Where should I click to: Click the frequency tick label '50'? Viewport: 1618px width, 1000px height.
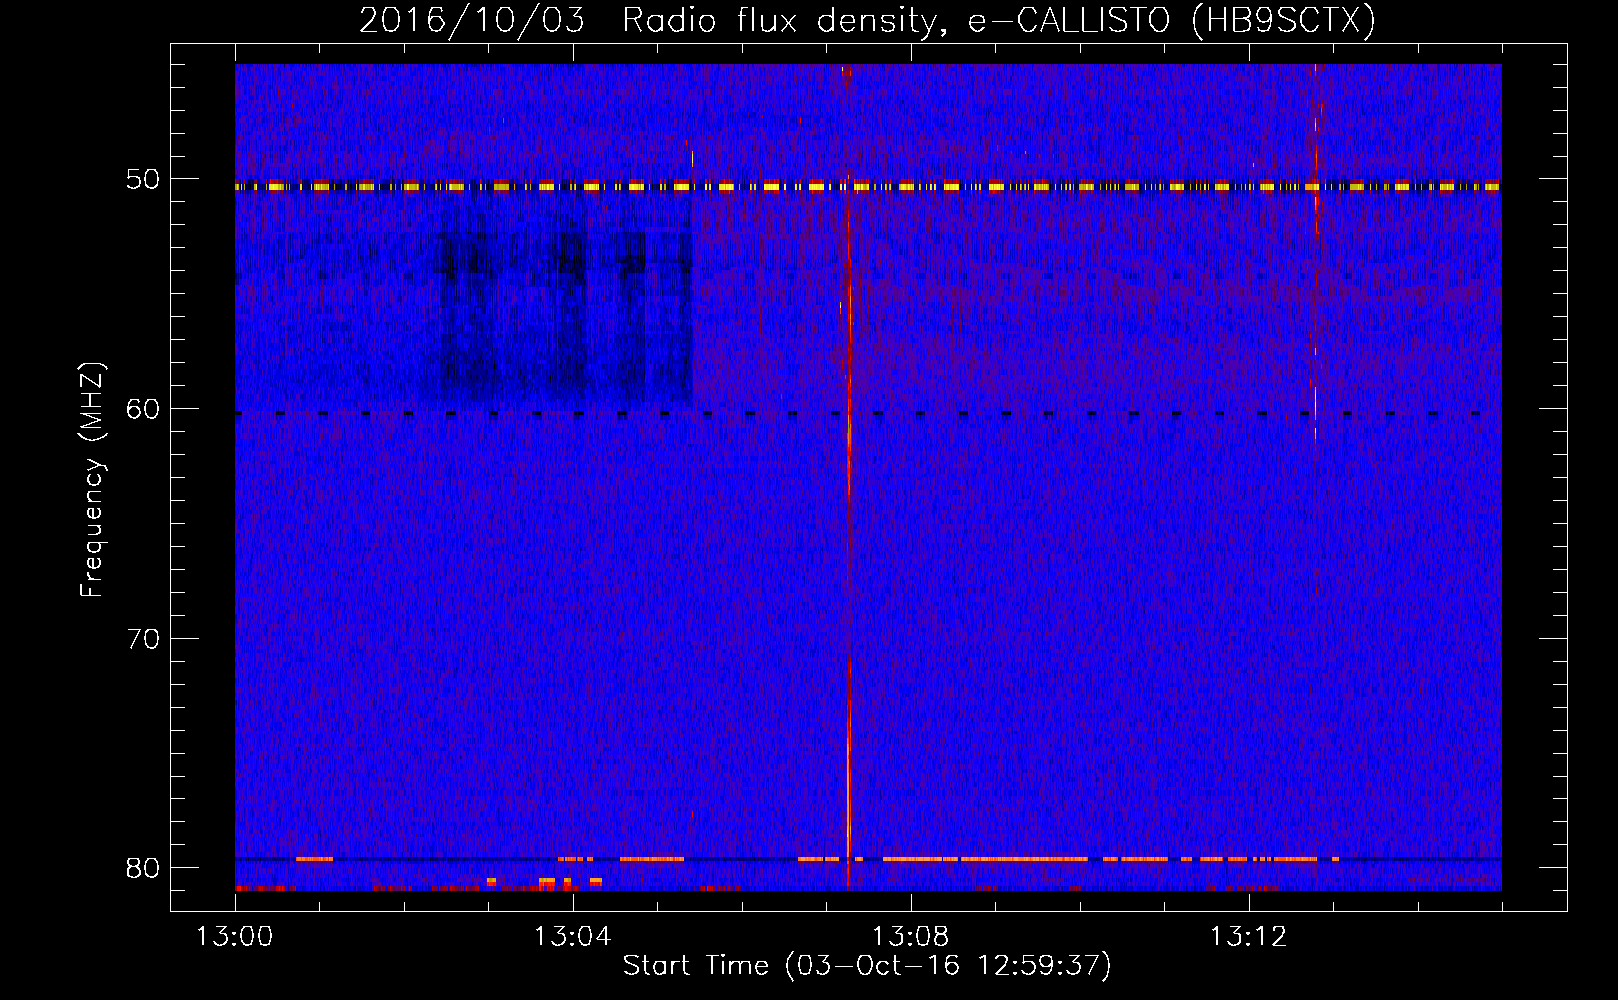tap(143, 179)
